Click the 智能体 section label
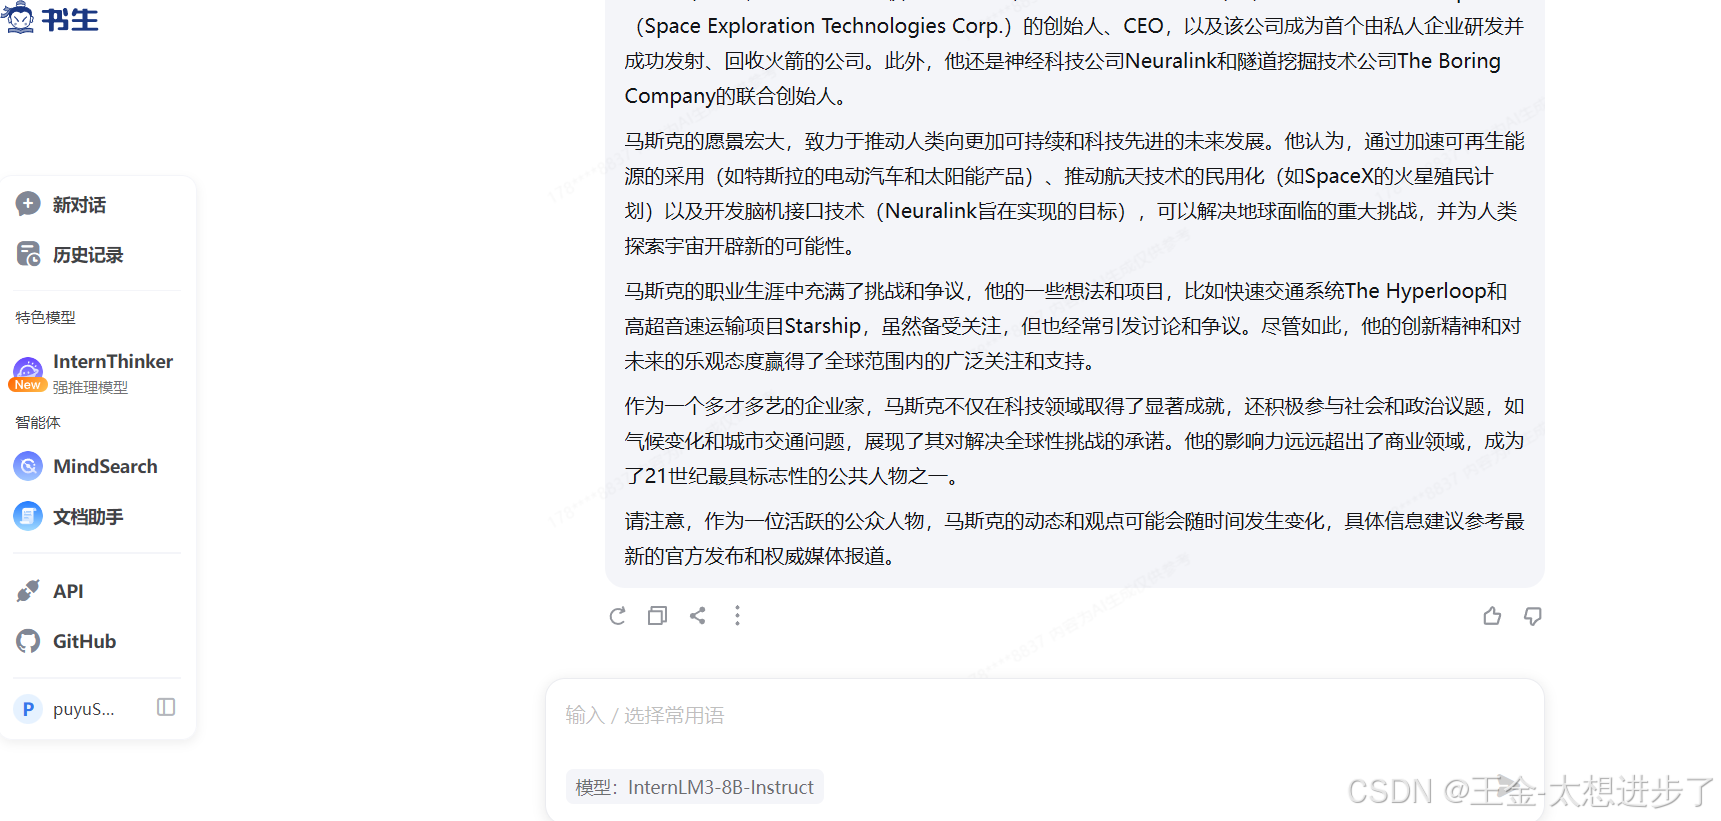This screenshot has width=1721, height=821. tap(38, 422)
